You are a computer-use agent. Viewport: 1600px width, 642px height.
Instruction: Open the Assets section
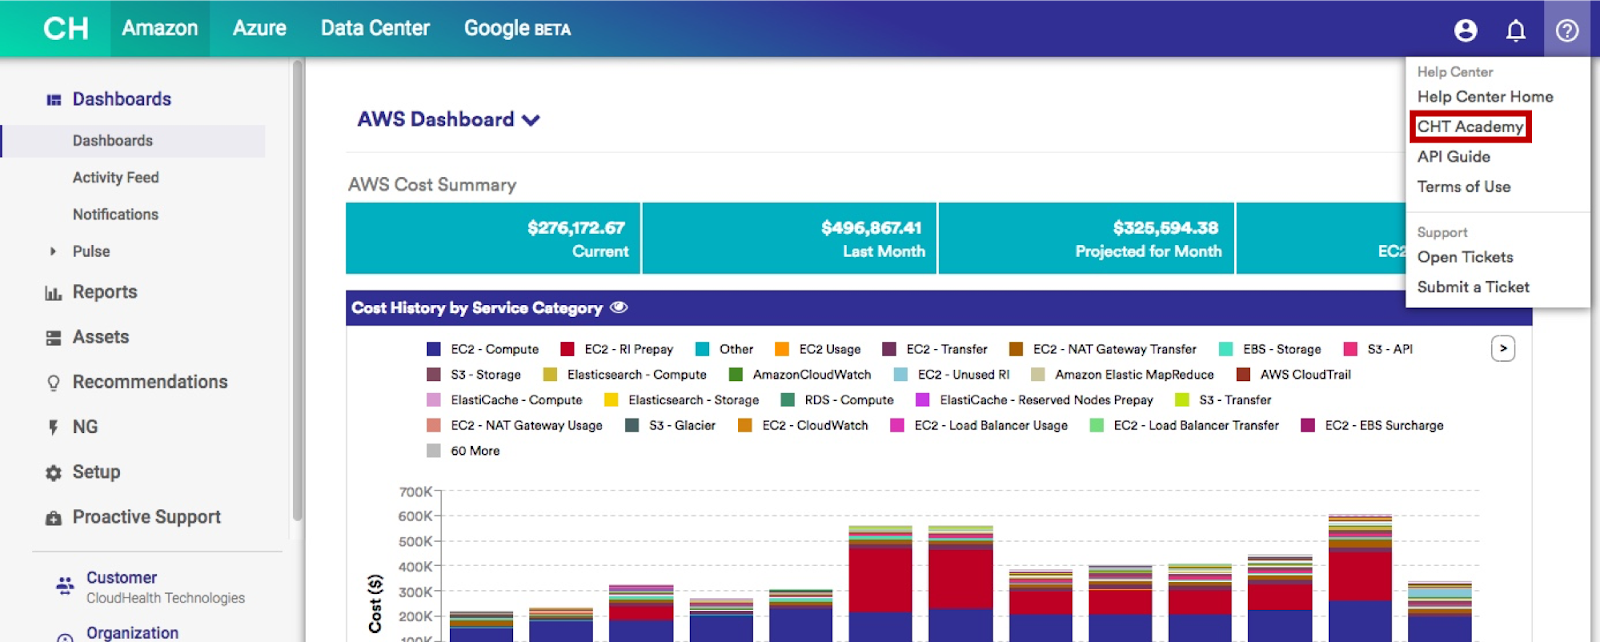pos(101,337)
